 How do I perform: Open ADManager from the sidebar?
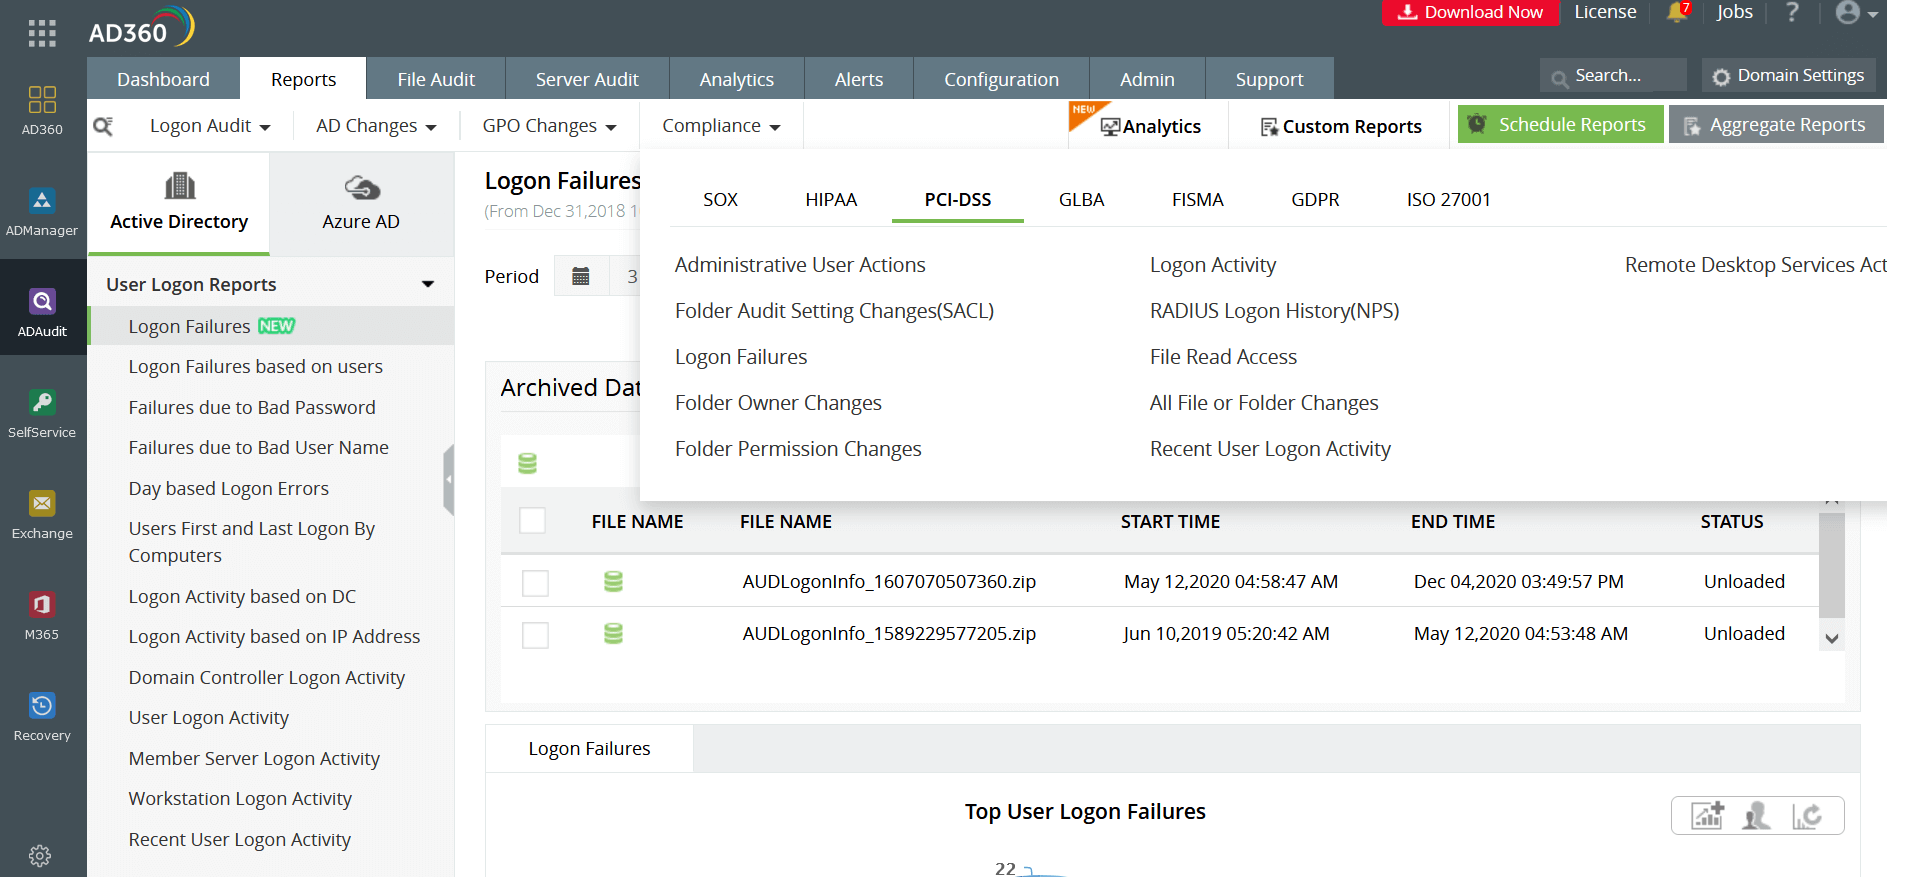point(42,211)
